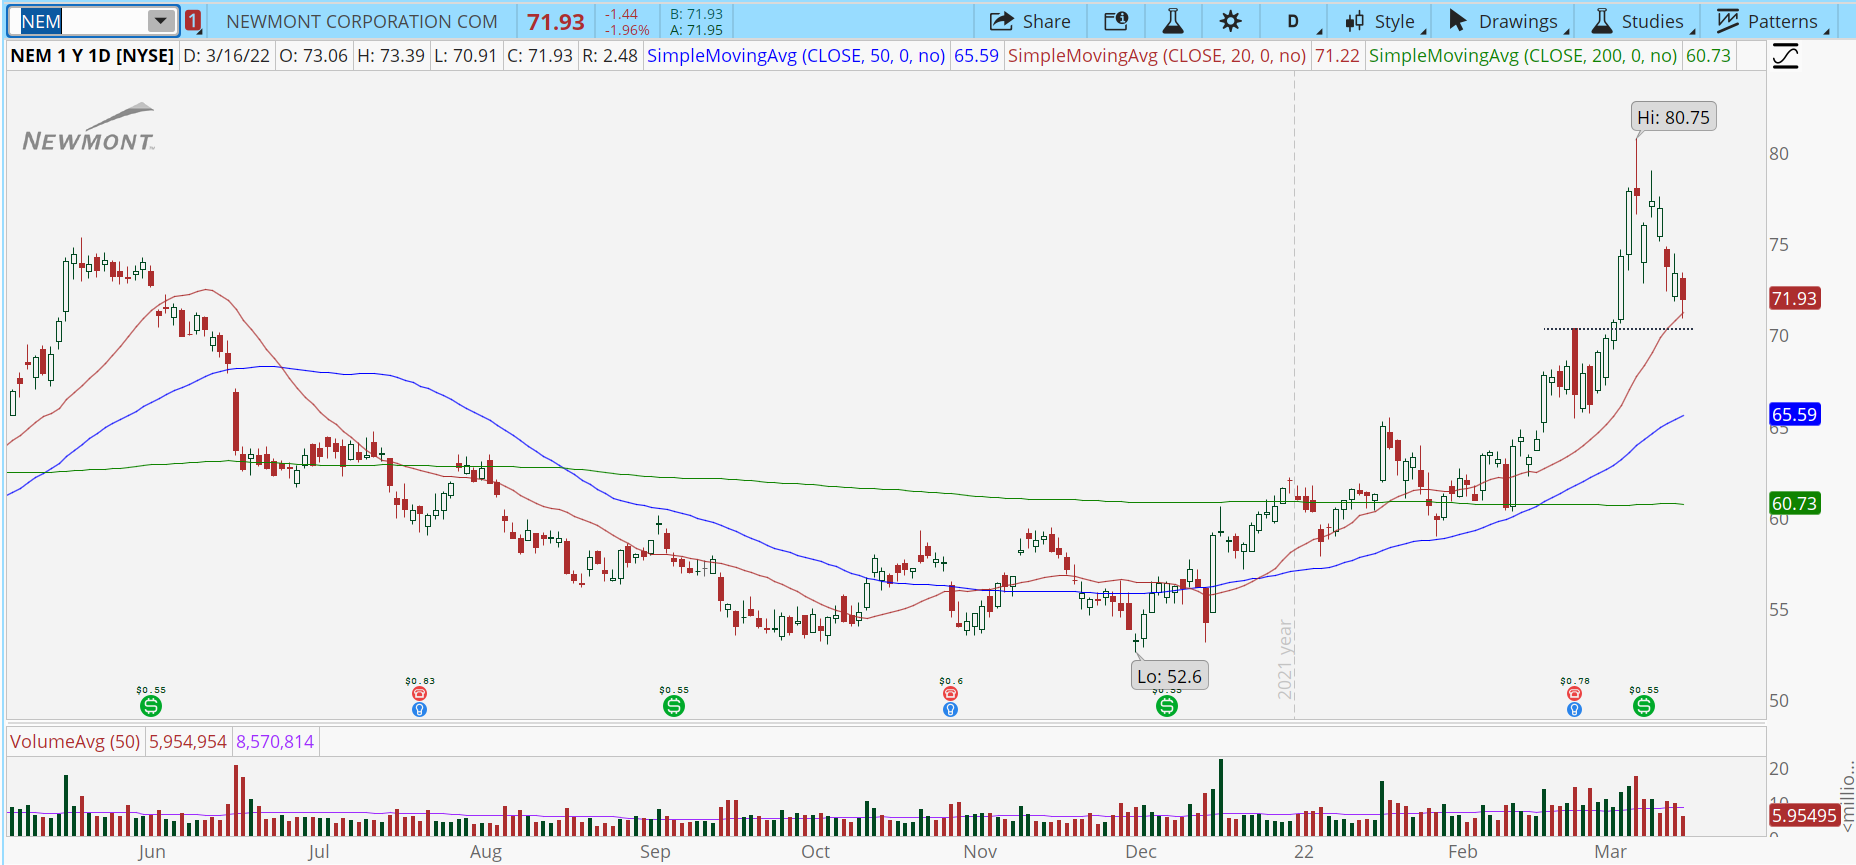Screen dimensions: 1856x865
Task: Select the SimpleMovingAvg (CLOSE, 50, 0, no) label
Action: (x=796, y=56)
